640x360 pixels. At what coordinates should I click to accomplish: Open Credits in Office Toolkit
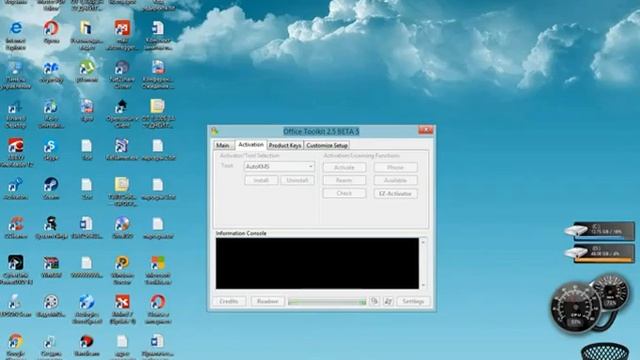tap(229, 301)
